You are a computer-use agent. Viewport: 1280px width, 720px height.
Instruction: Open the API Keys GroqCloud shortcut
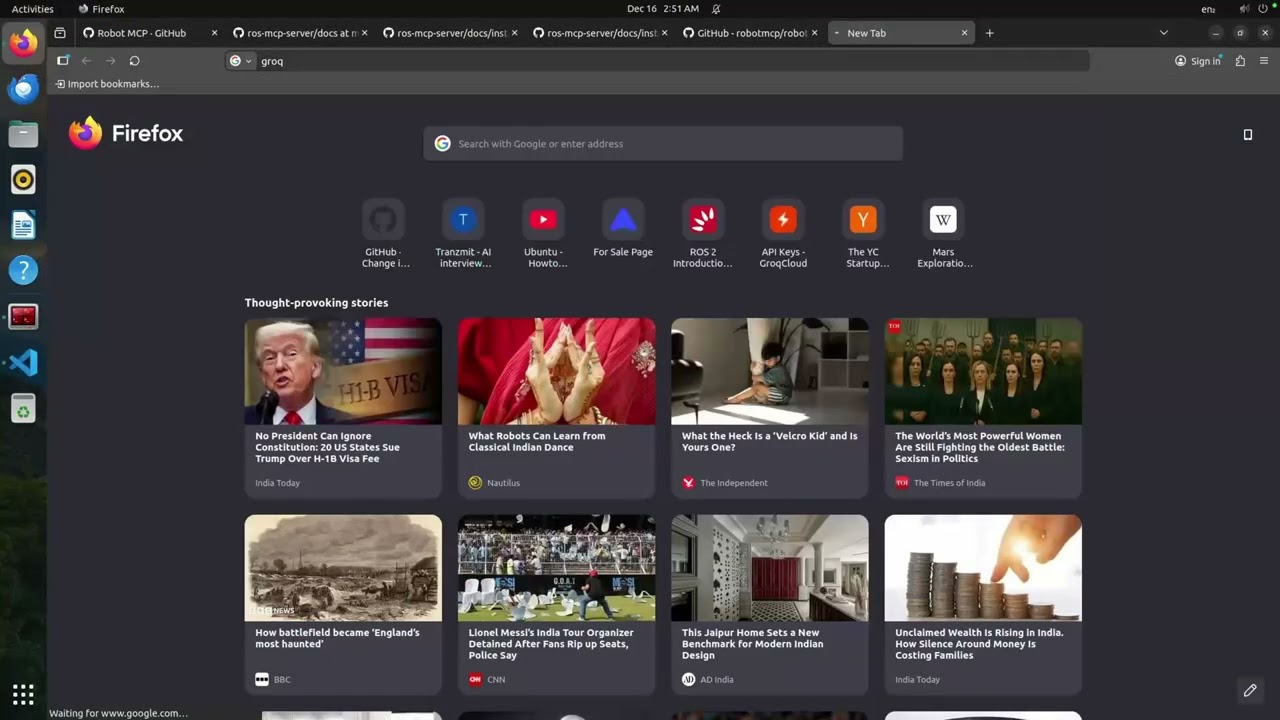[x=783, y=233]
